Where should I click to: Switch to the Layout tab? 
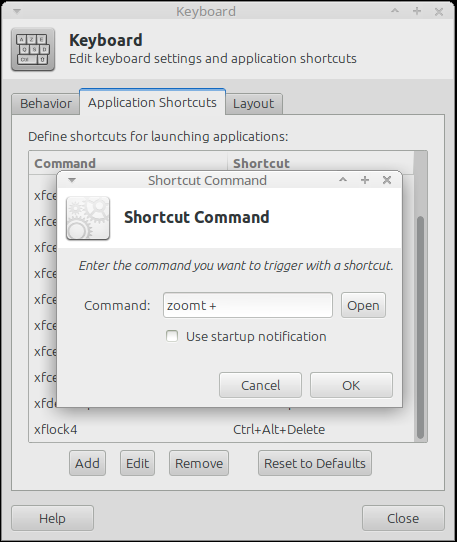pyautogui.click(x=254, y=103)
